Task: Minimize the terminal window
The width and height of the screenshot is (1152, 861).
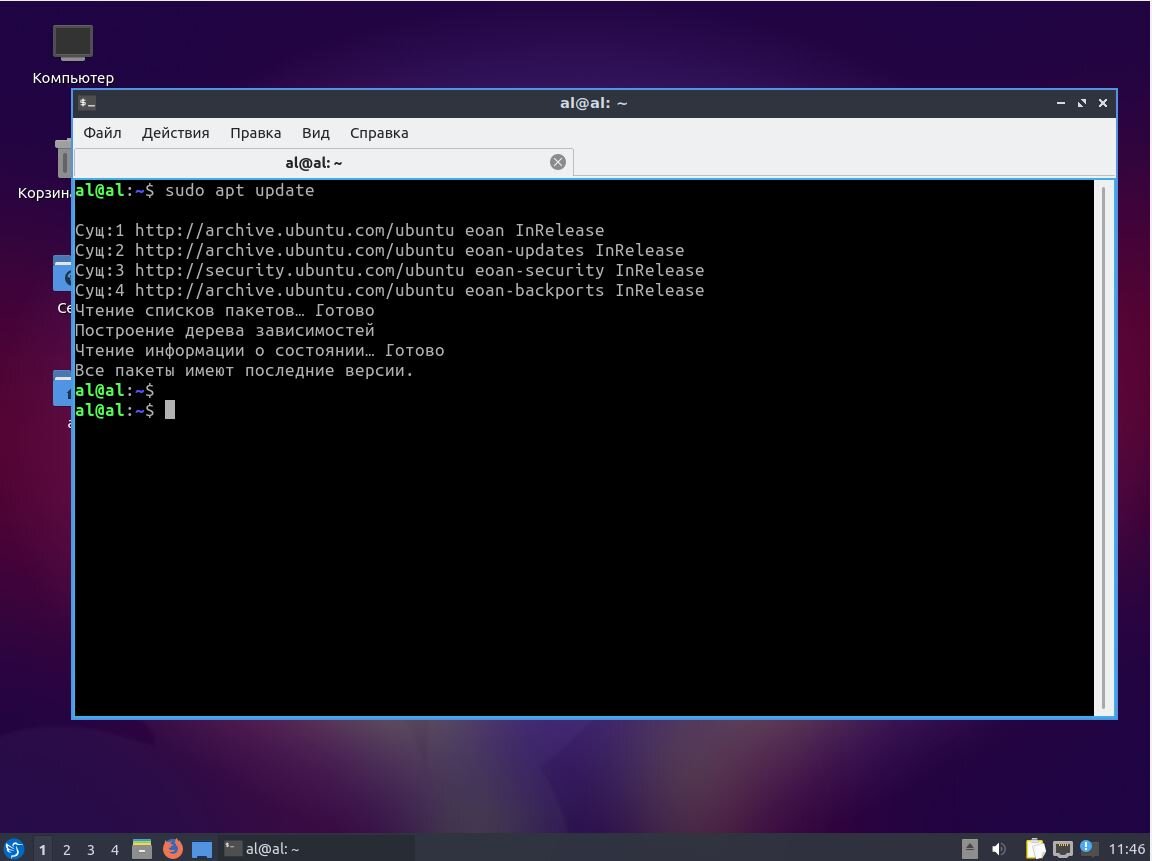Action: 1061,103
